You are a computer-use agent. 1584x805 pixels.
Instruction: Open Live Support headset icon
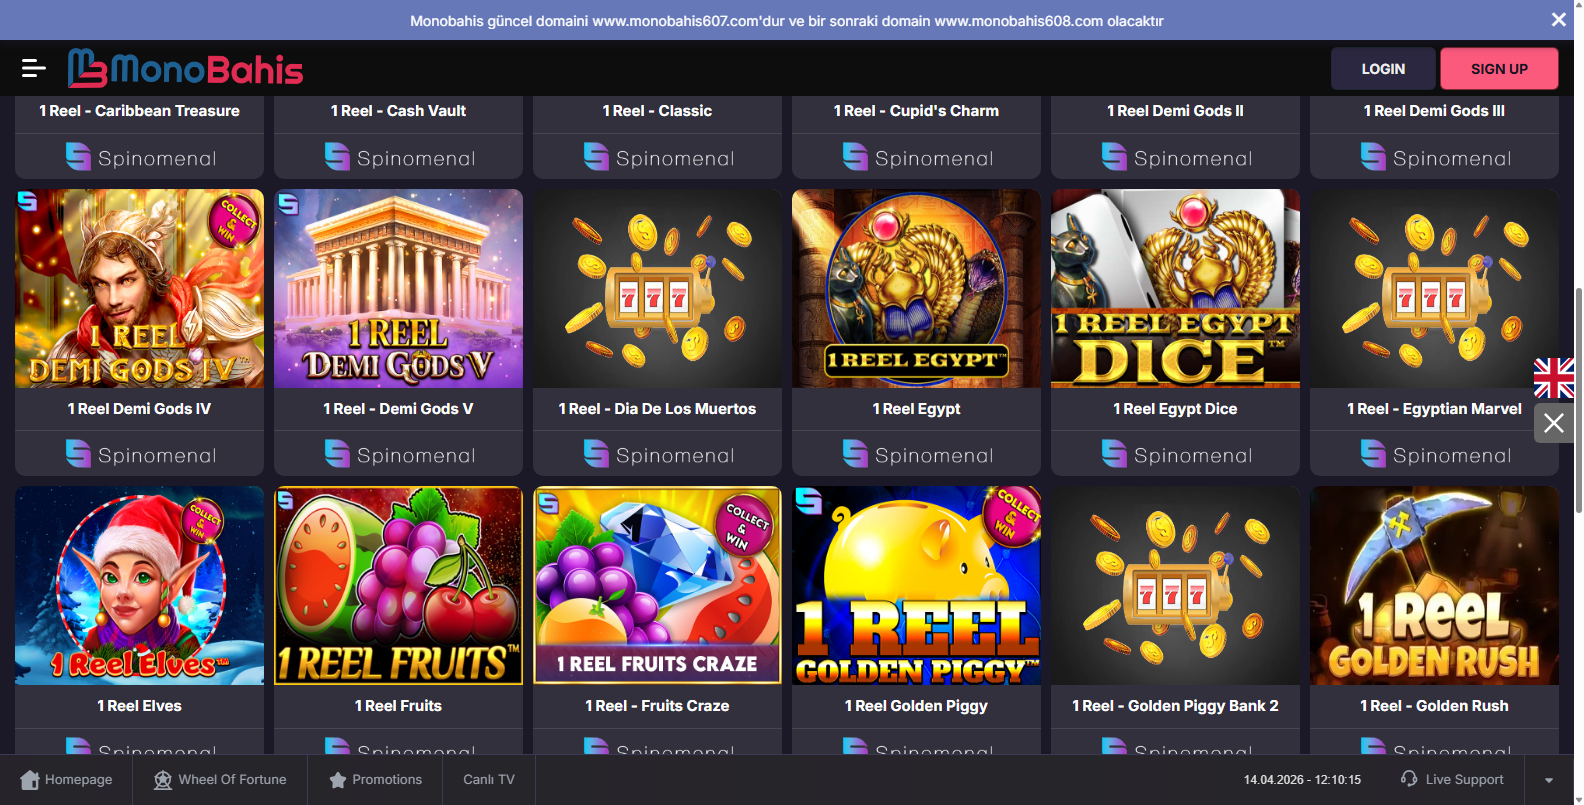(x=1409, y=779)
